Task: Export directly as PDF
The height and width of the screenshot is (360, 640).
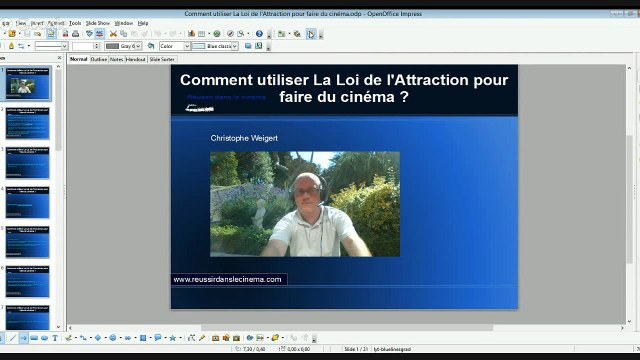Action: pos(65,33)
